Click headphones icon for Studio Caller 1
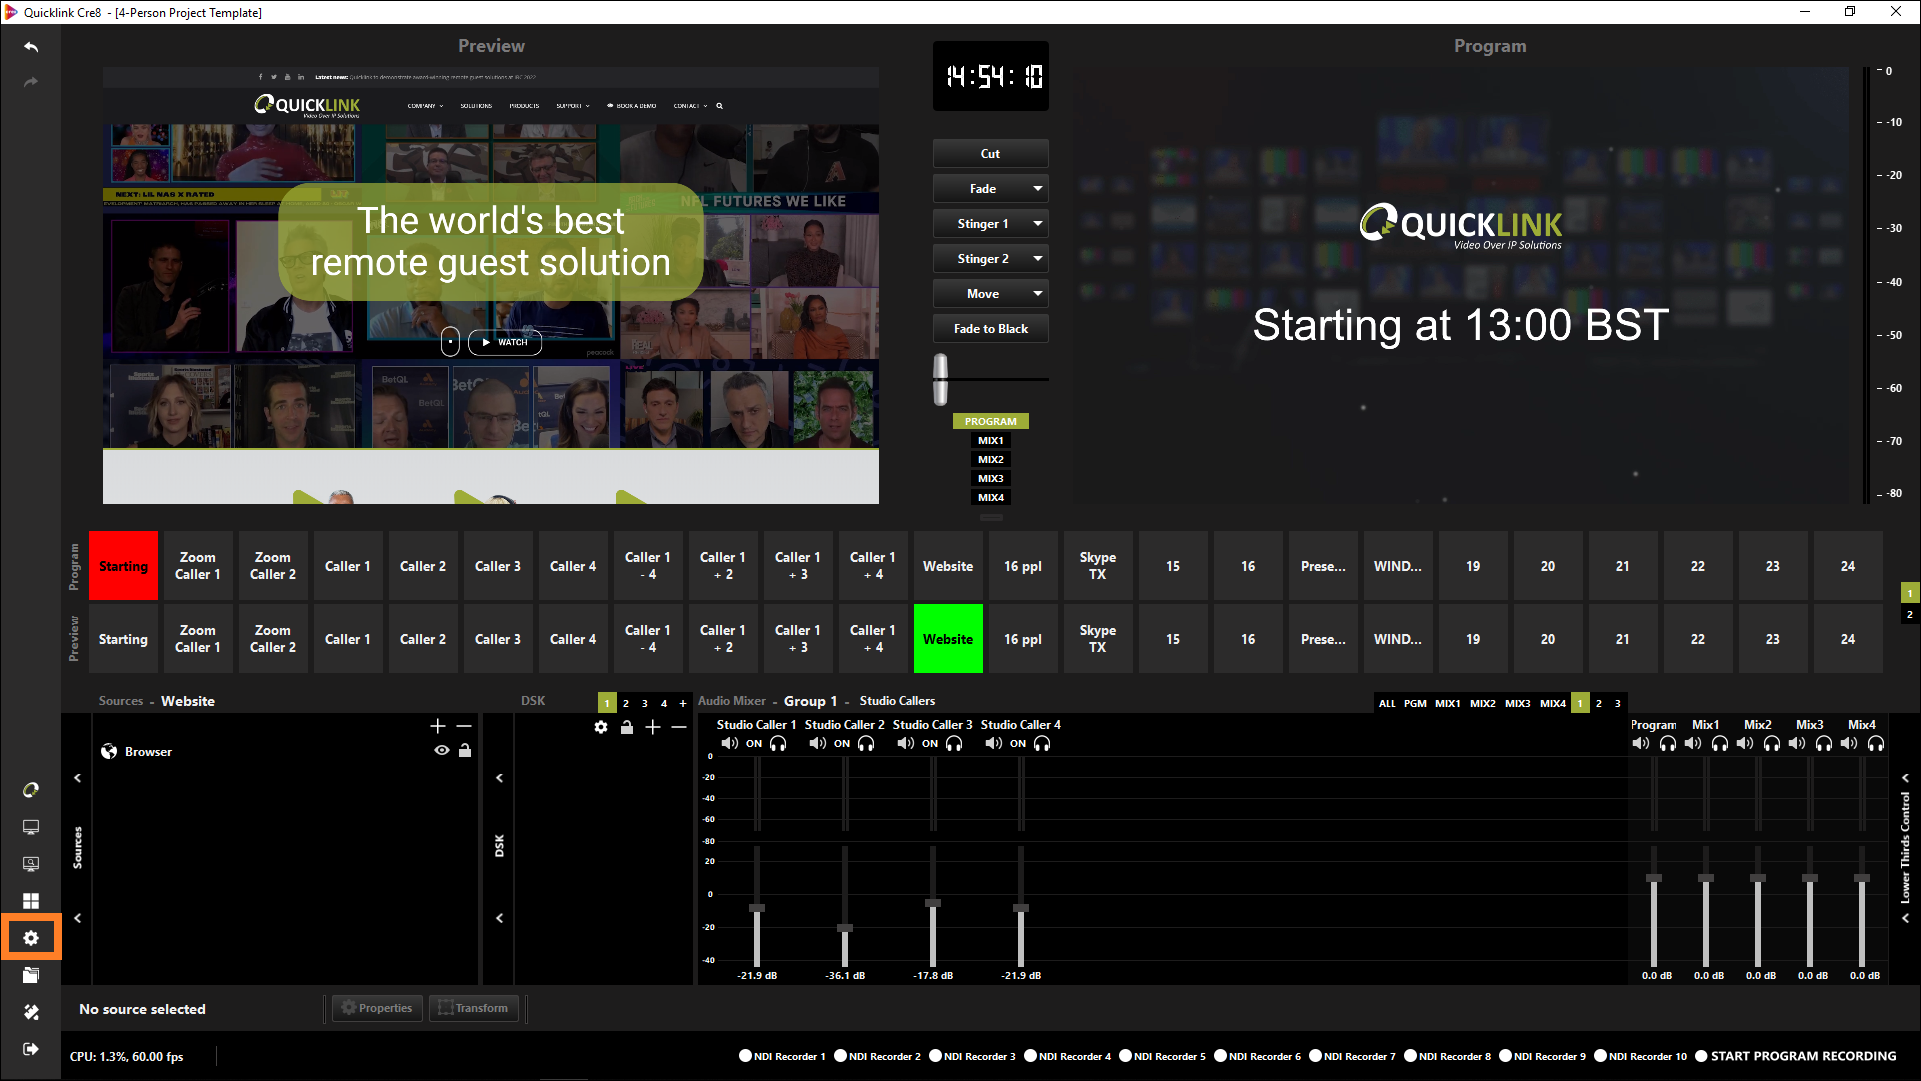The image size is (1921, 1081). point(778,744)
